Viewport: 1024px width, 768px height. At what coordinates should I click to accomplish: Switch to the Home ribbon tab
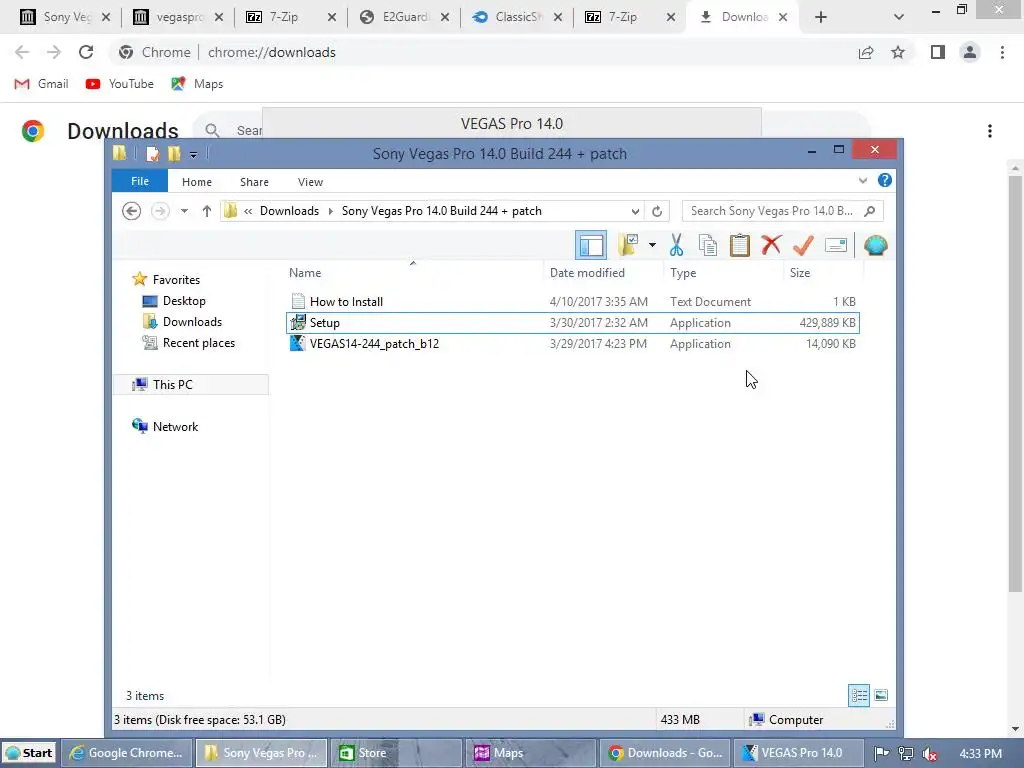pos(197,182)
